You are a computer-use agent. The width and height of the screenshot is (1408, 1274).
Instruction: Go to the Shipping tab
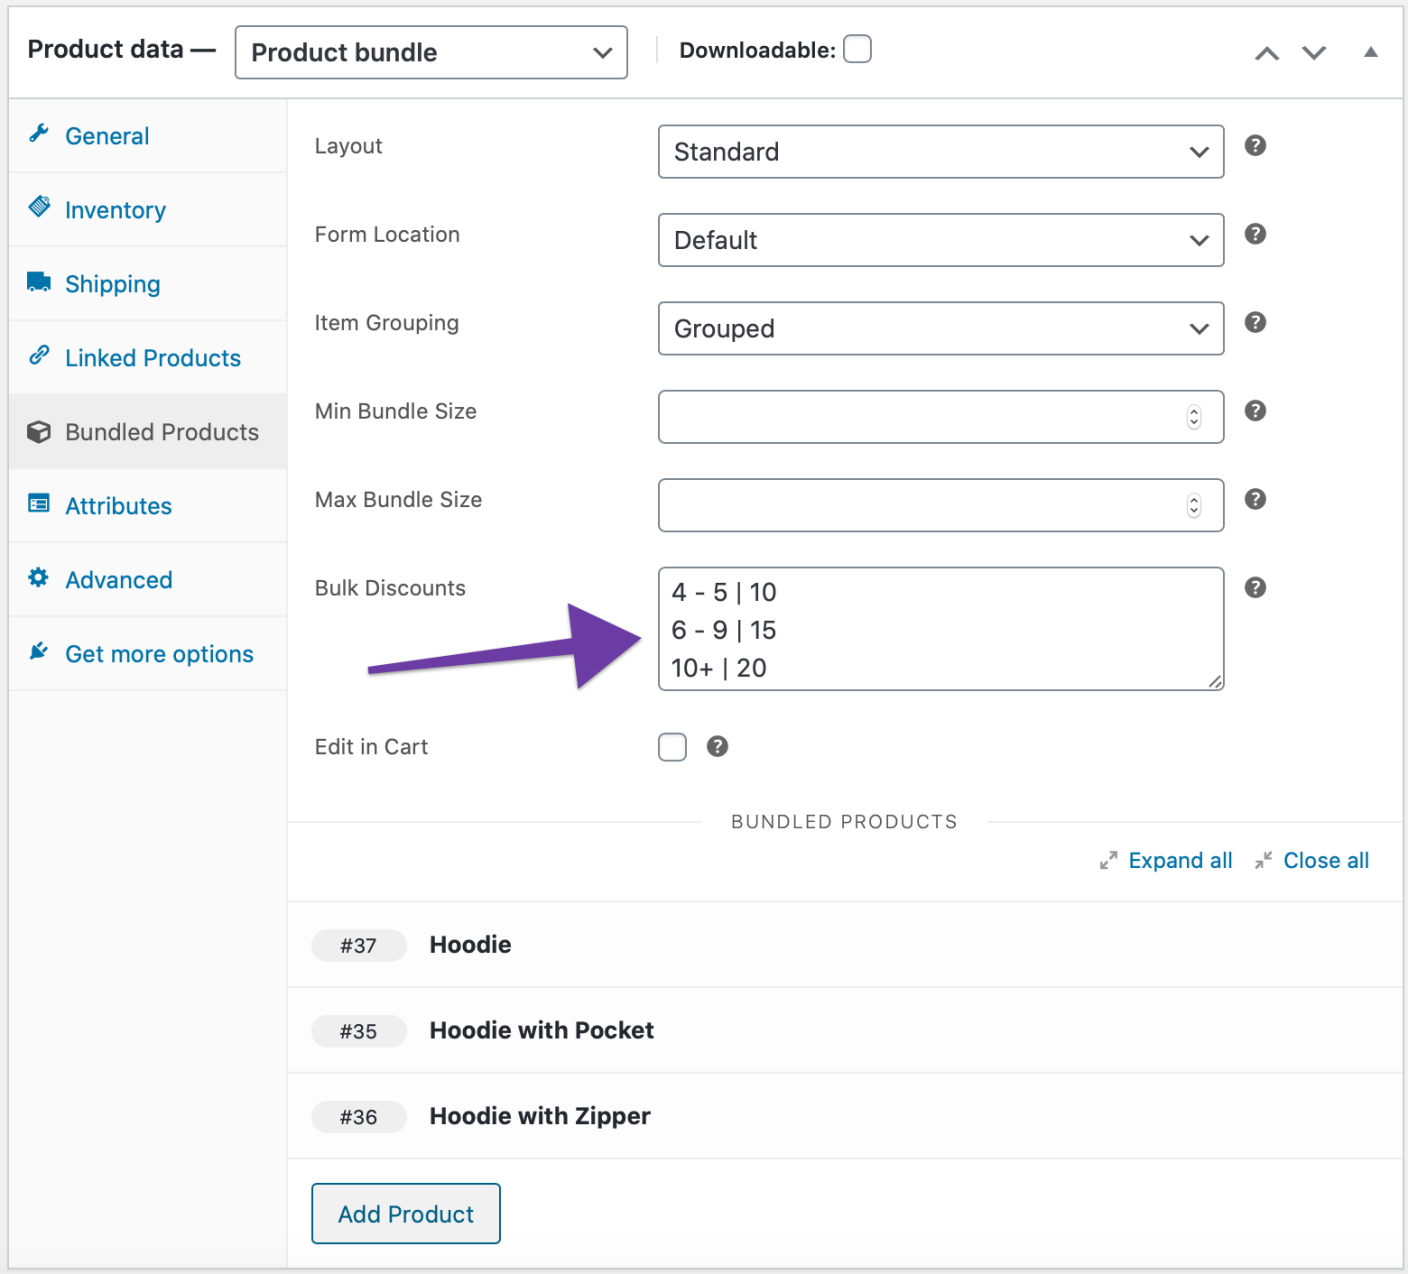148,284
